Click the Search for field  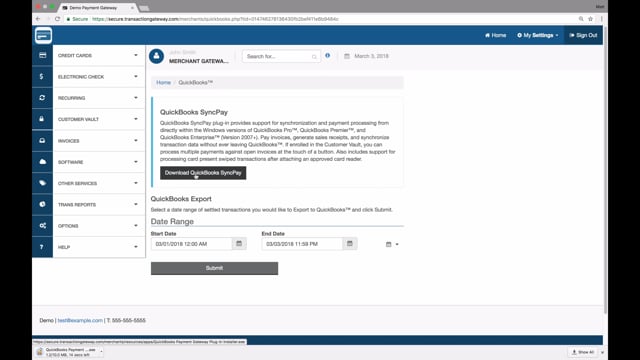(281, 56)
